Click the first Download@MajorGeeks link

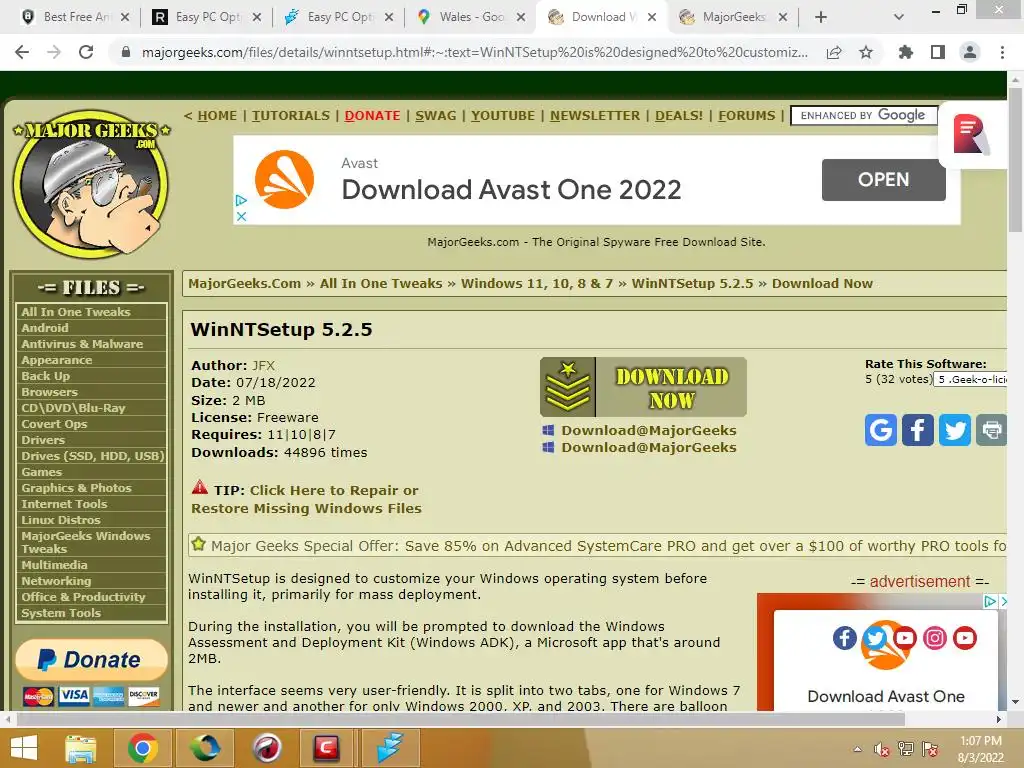tap(648, 430)
